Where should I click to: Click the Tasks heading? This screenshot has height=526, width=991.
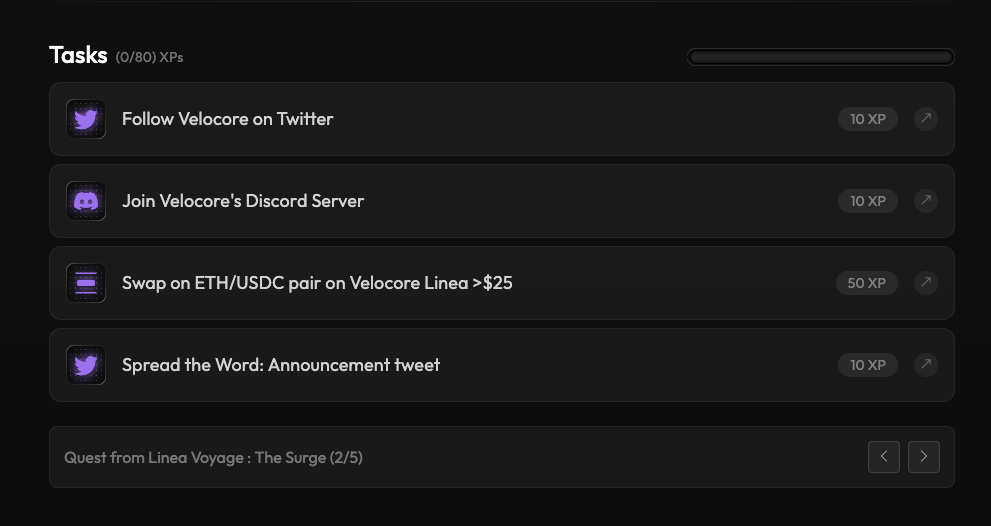point(78,55)
